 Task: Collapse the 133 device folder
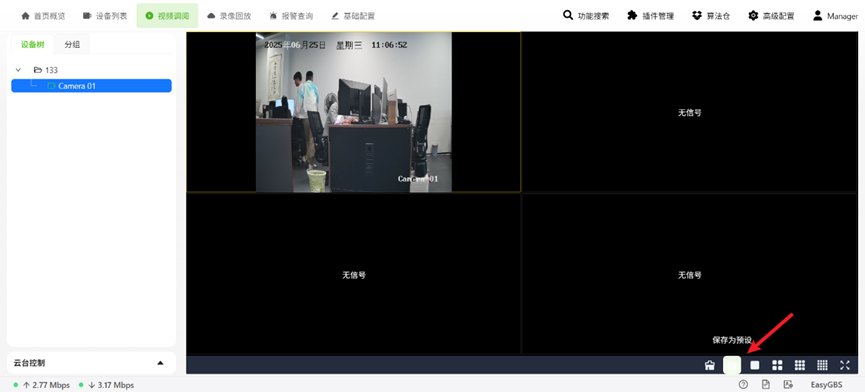point(18,70)
